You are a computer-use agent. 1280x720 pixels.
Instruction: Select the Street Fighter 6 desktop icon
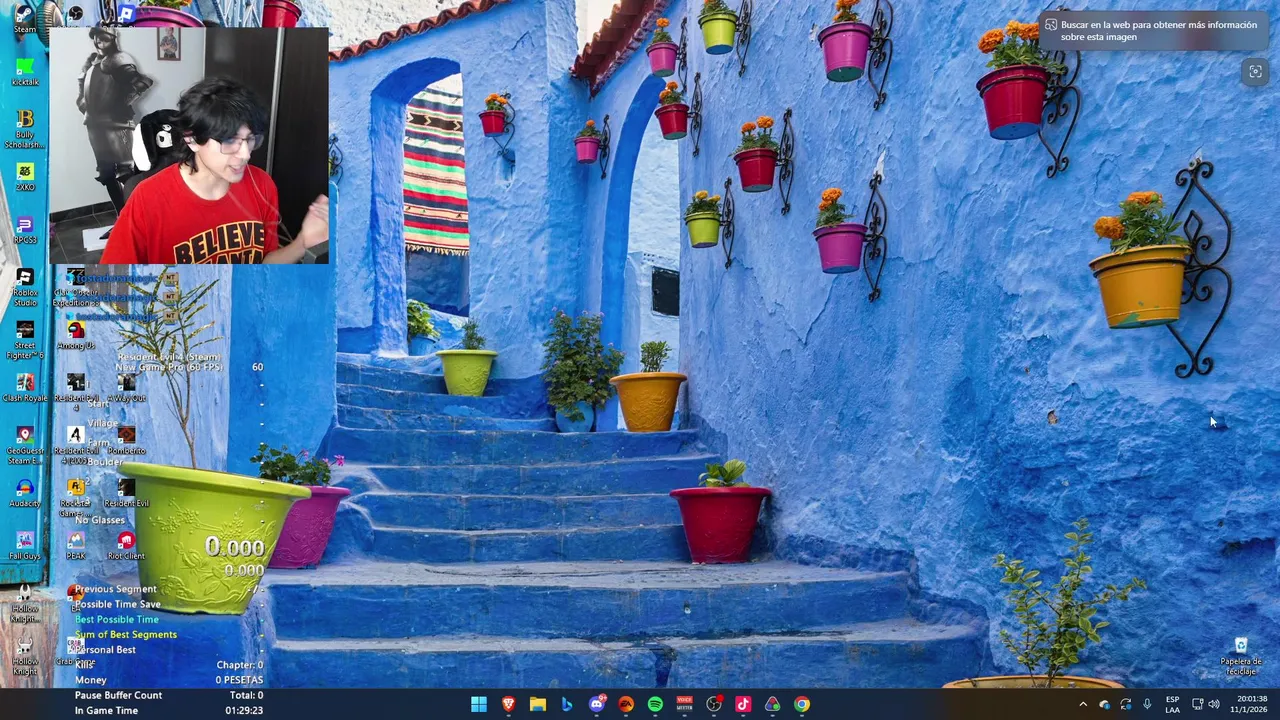[x=25, y=339]
